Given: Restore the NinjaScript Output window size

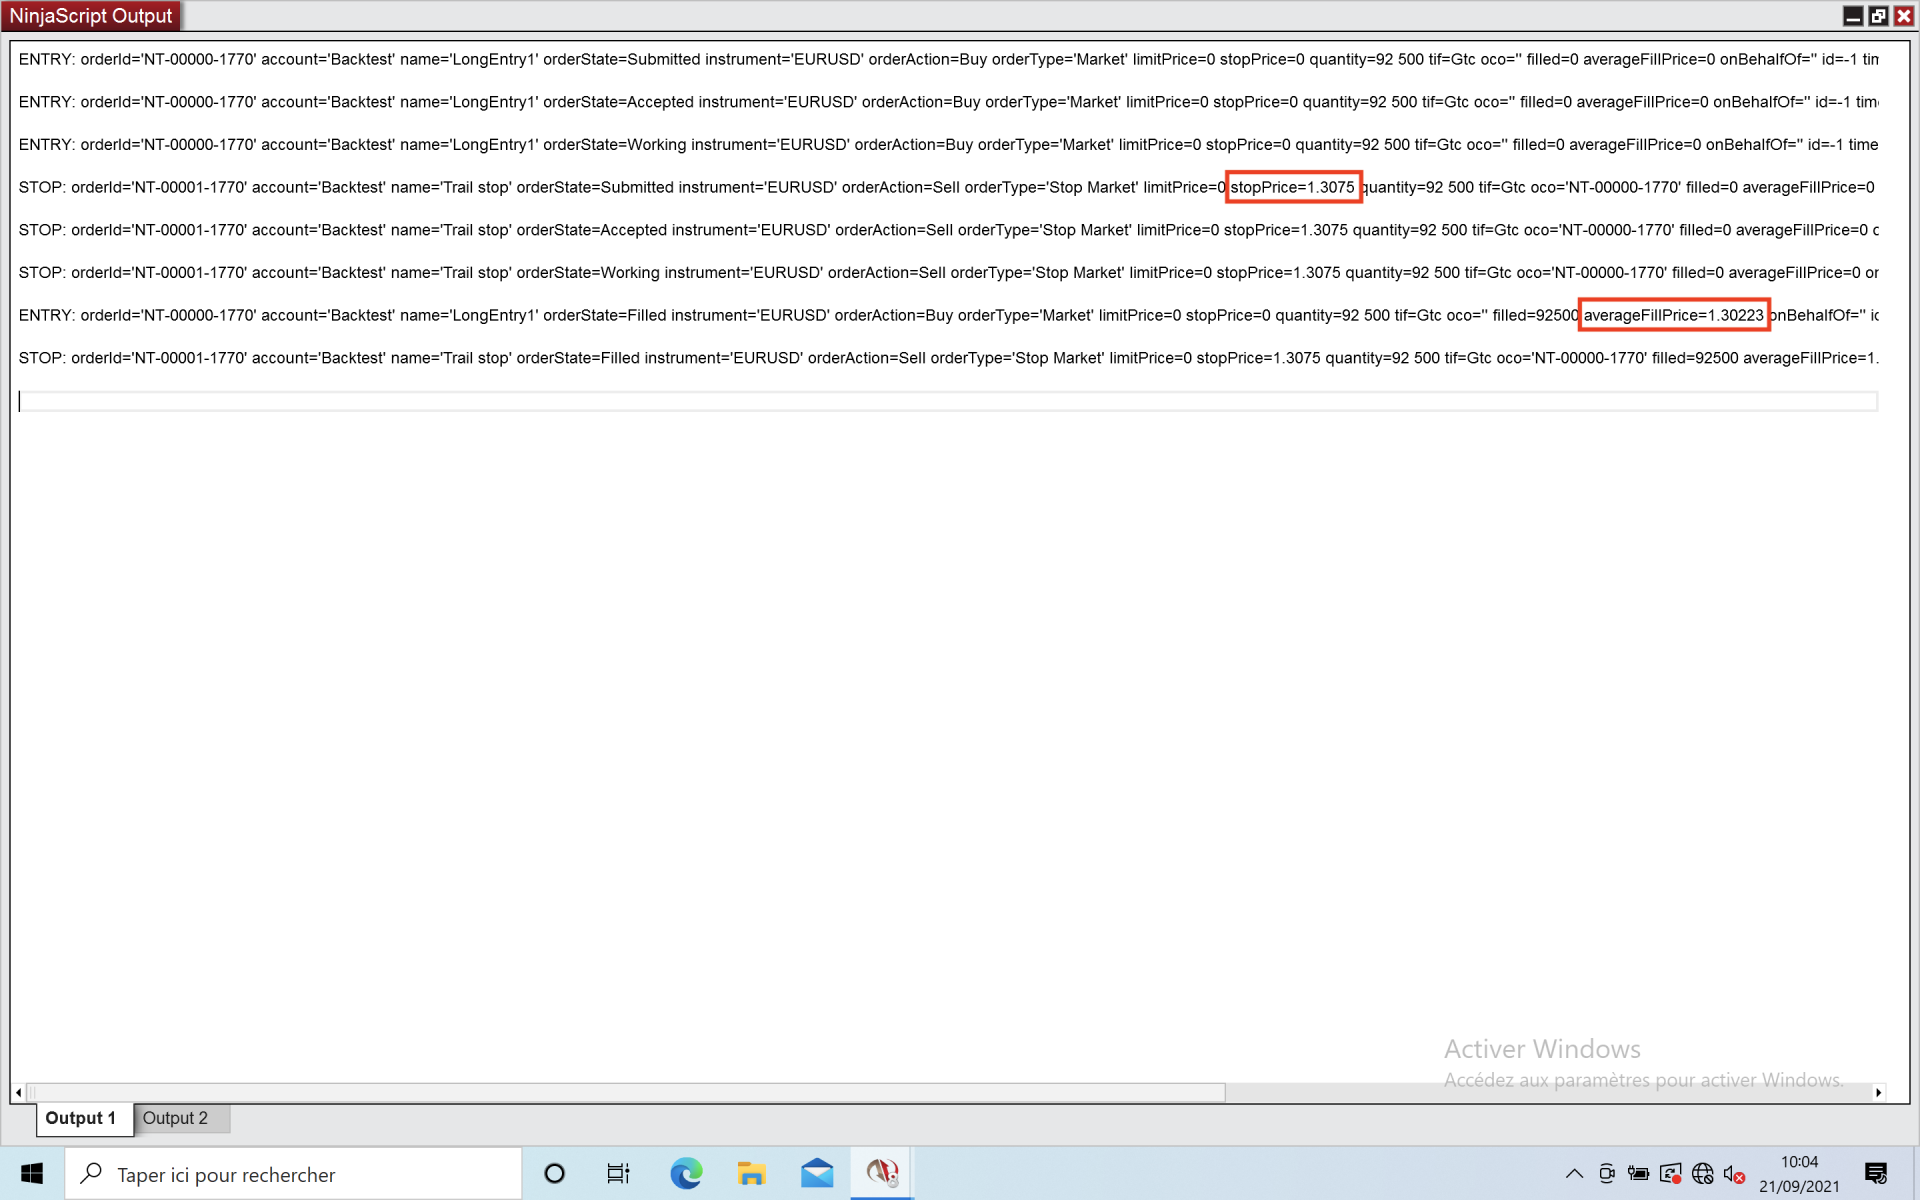Looking at the screenshot, I should (x=1878, y=15).
